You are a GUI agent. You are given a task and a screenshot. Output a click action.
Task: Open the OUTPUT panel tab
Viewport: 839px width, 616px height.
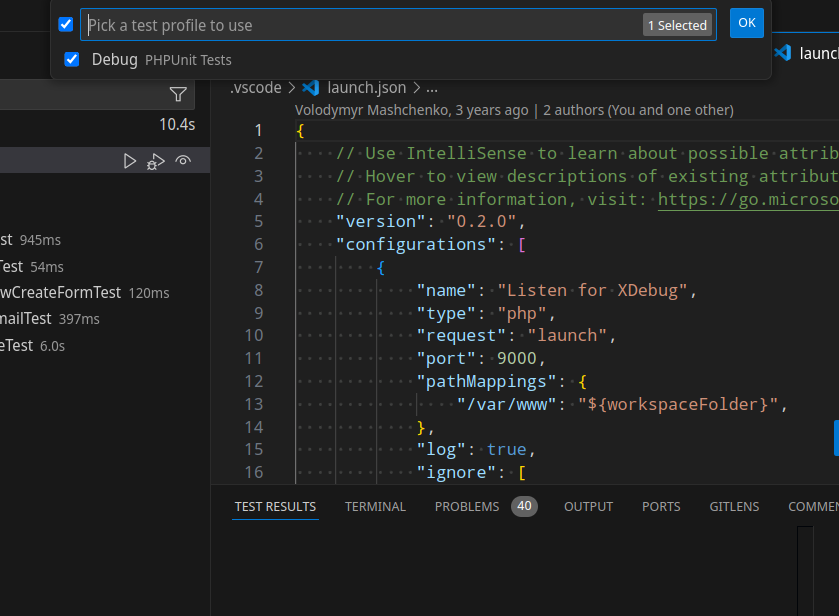point(588,507)
